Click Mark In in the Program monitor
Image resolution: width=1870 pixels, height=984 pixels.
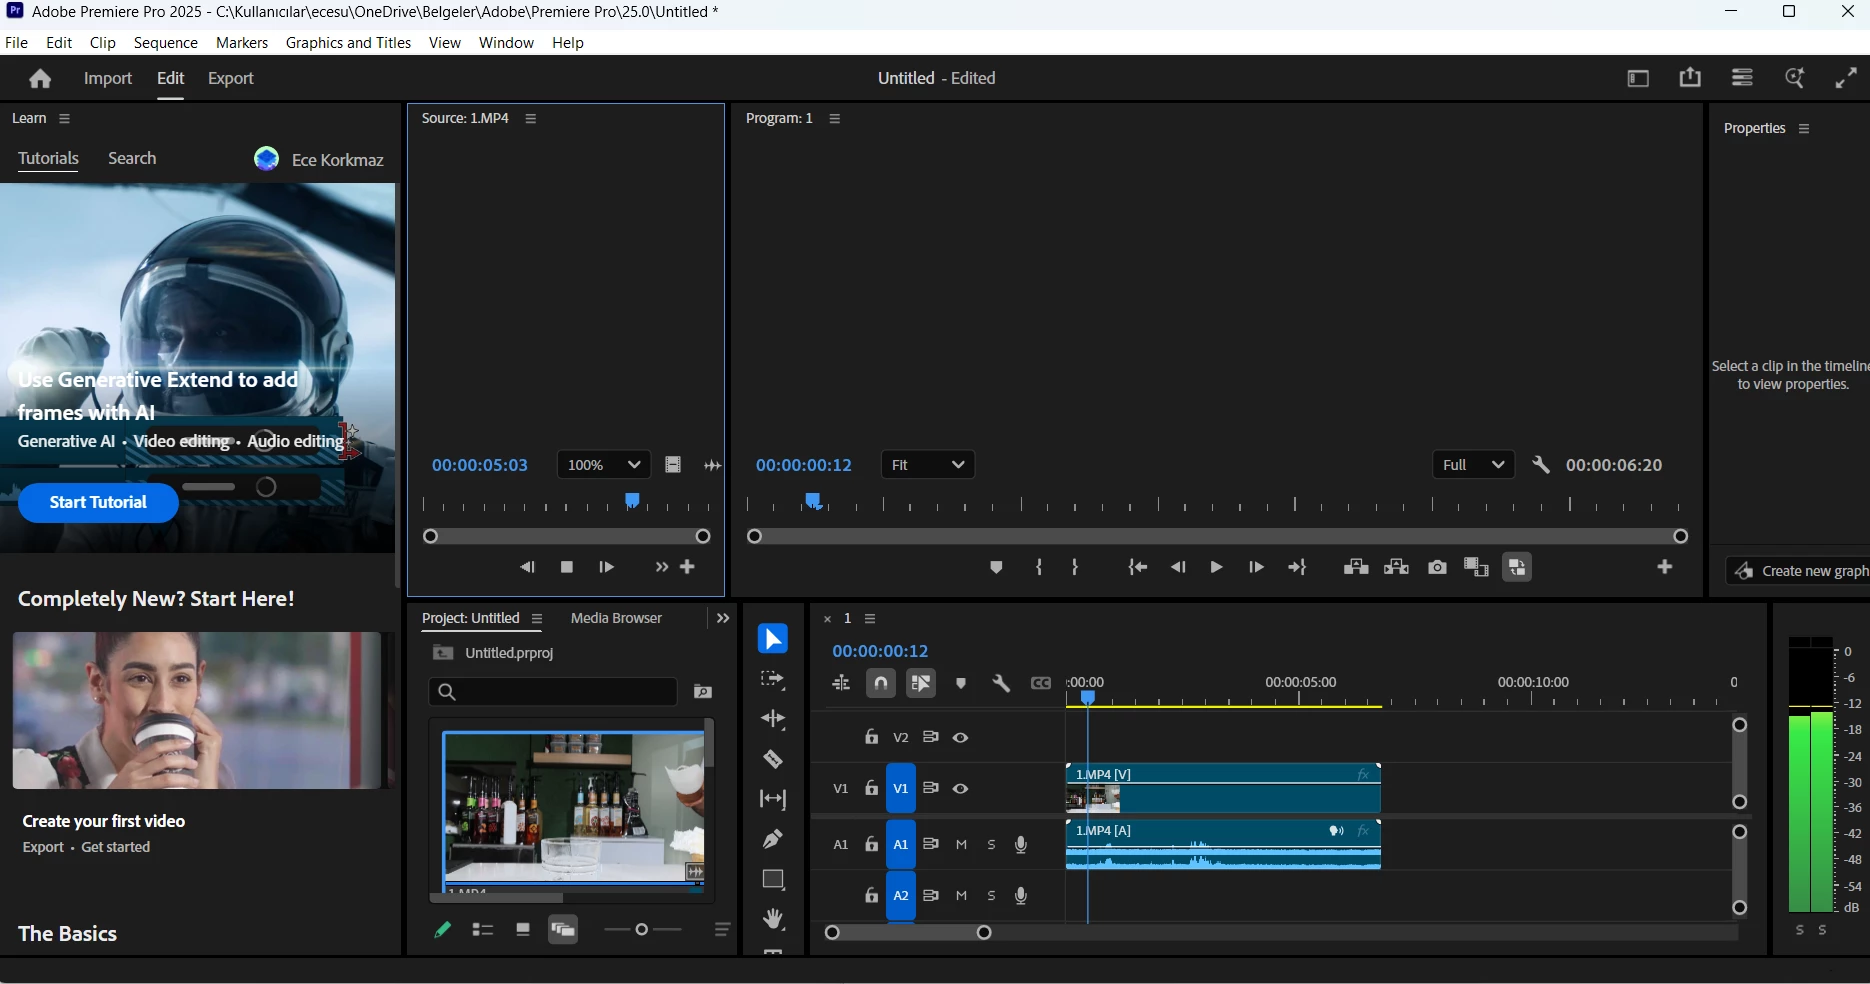click(x=1040, y=567)
